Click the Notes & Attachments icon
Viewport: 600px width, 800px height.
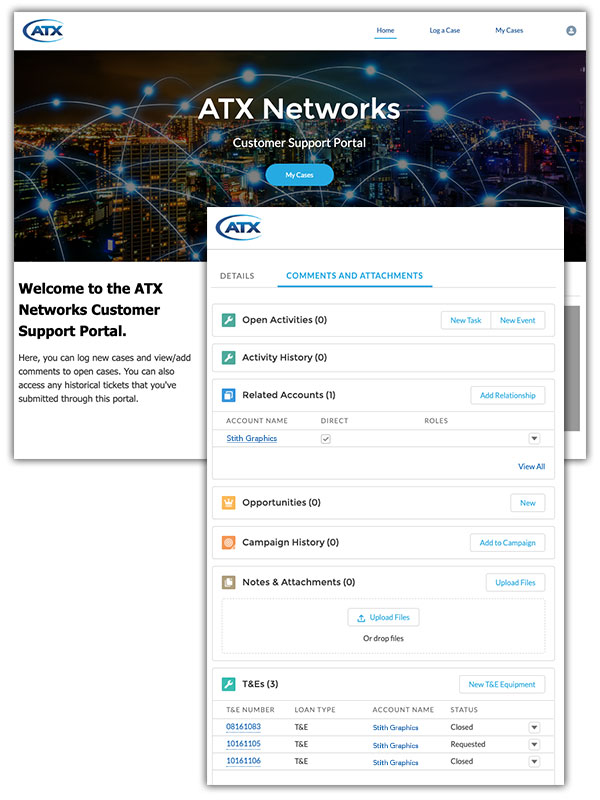click(228, 582)
